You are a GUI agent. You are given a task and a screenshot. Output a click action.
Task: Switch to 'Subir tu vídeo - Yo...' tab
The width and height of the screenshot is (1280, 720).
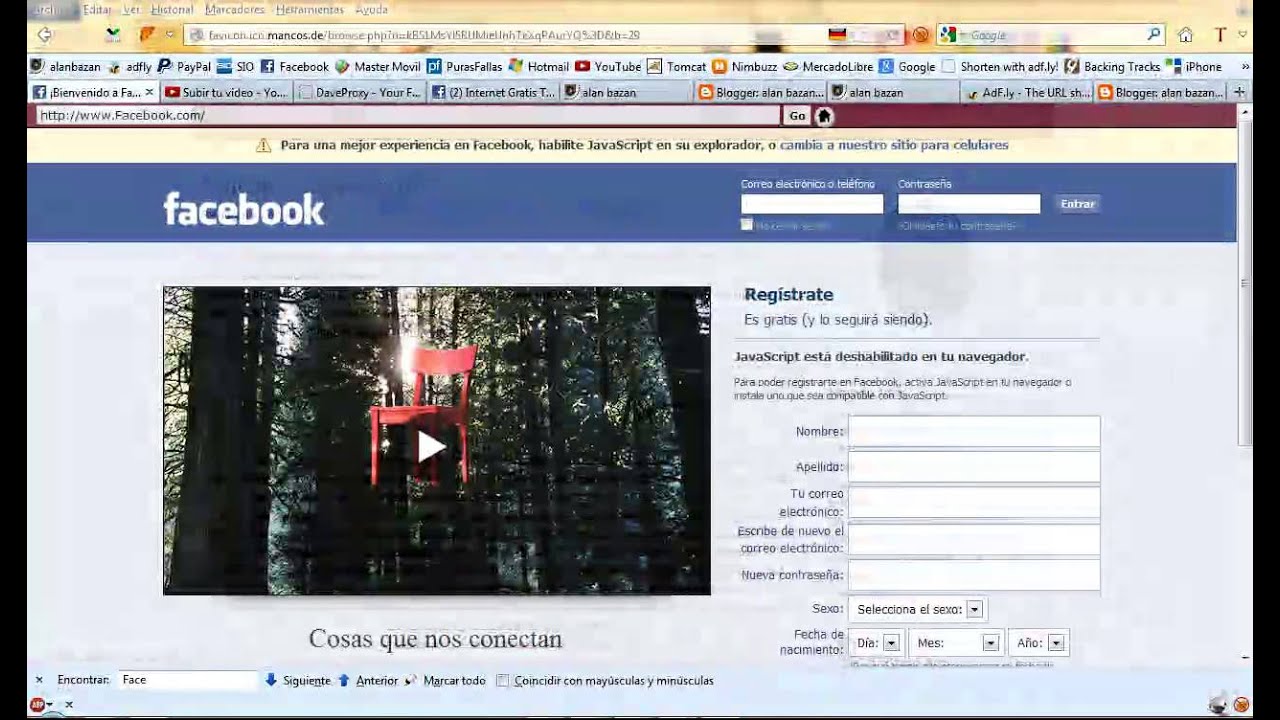tap(226, 92)
